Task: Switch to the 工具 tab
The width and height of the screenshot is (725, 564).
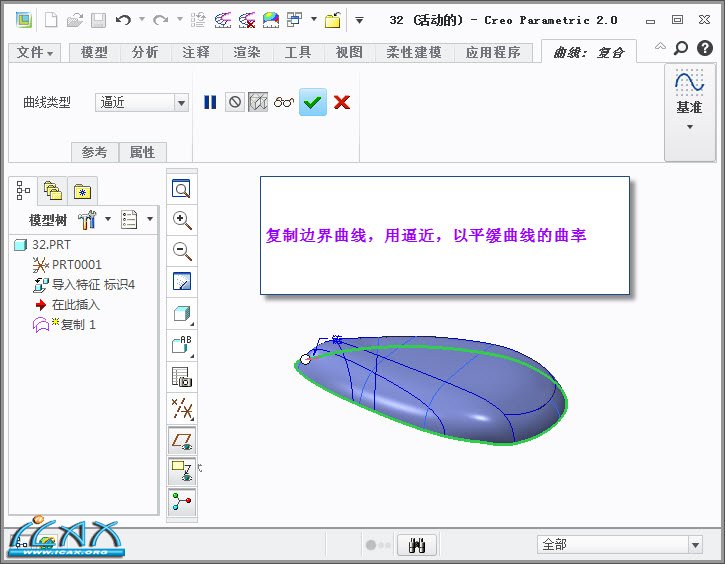Action: click(298, 52)
